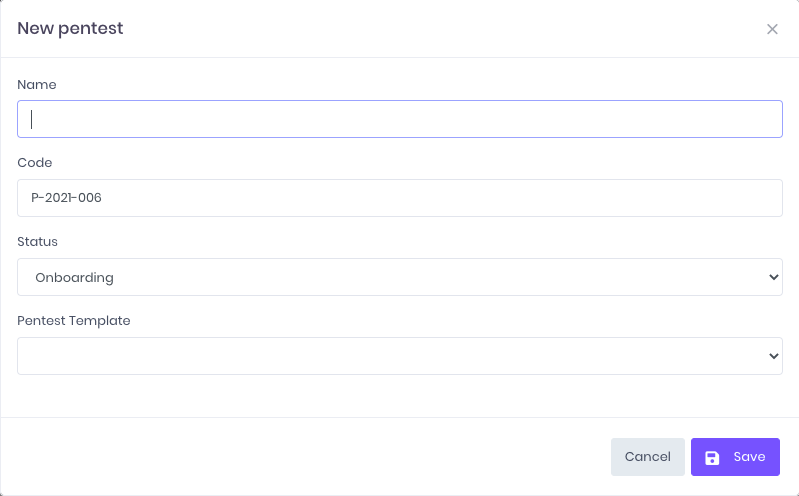Click the blinking text cursor in Name

point(32,119)
